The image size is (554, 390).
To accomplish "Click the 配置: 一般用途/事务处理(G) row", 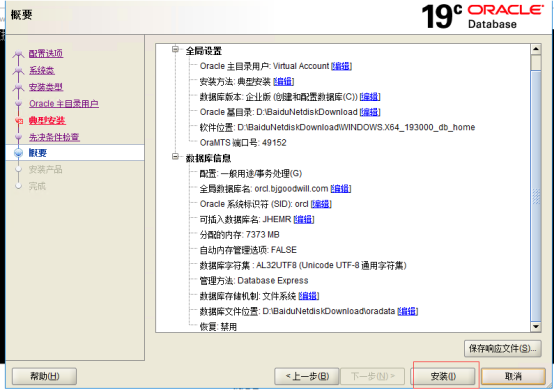I will click(251, 173).
